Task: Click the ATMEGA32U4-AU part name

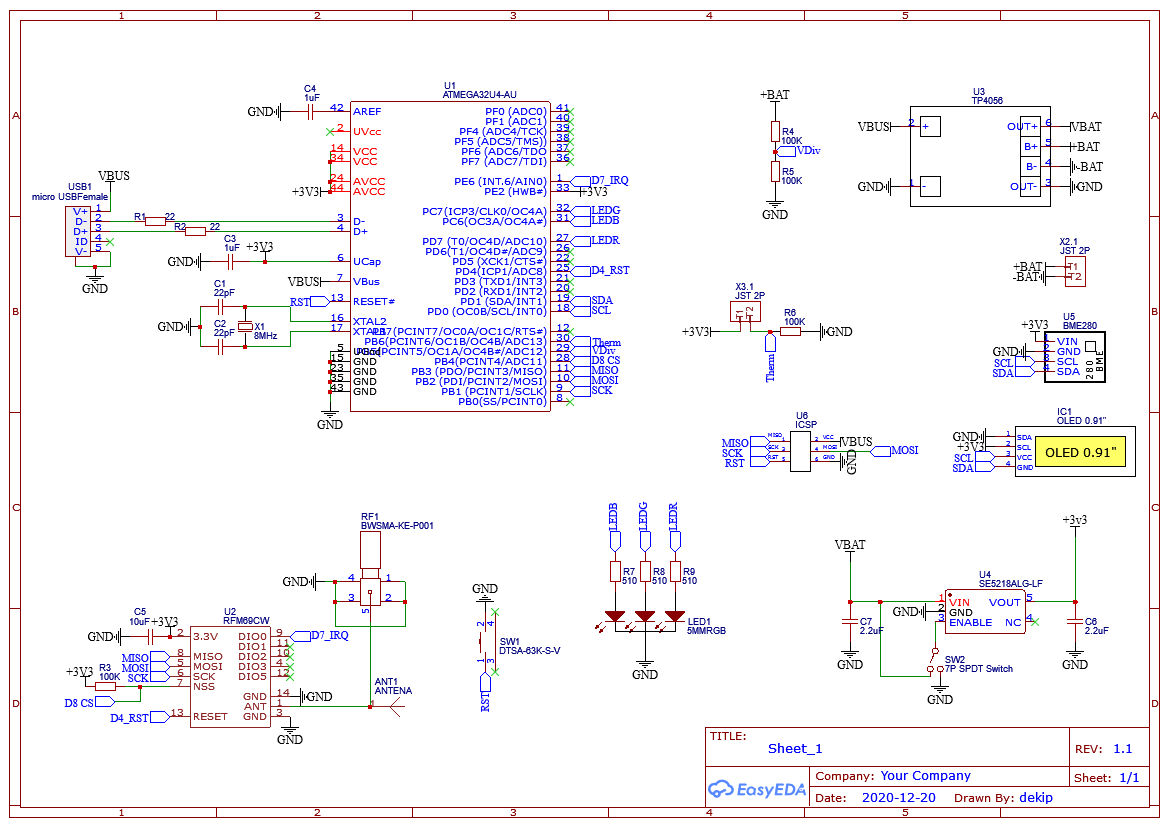Action: tap(479, 95)
